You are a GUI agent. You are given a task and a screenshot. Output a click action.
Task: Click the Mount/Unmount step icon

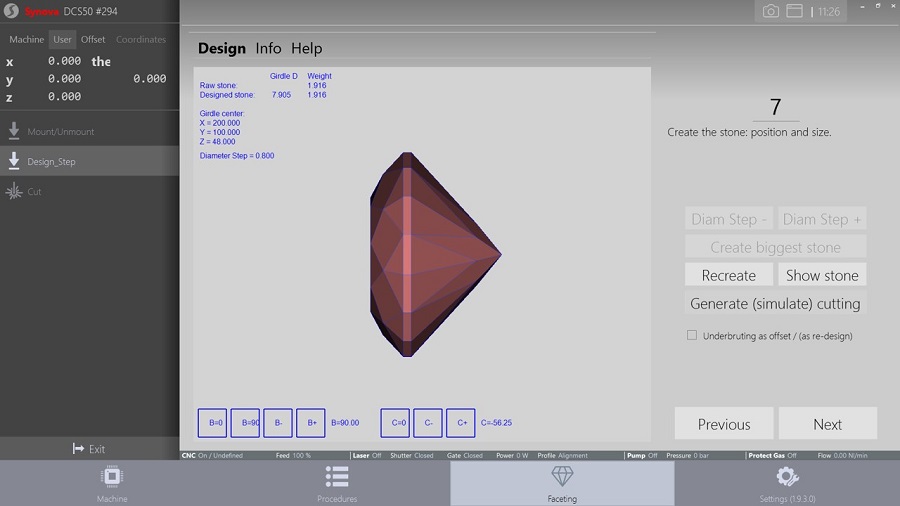(14, 131)
